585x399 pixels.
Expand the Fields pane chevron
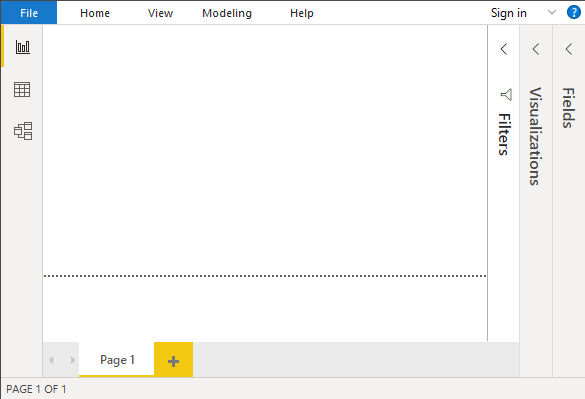(x=569, y=49)
